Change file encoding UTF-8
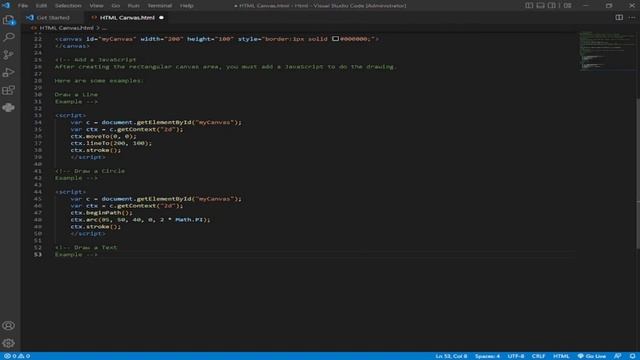 click(516, 356)
